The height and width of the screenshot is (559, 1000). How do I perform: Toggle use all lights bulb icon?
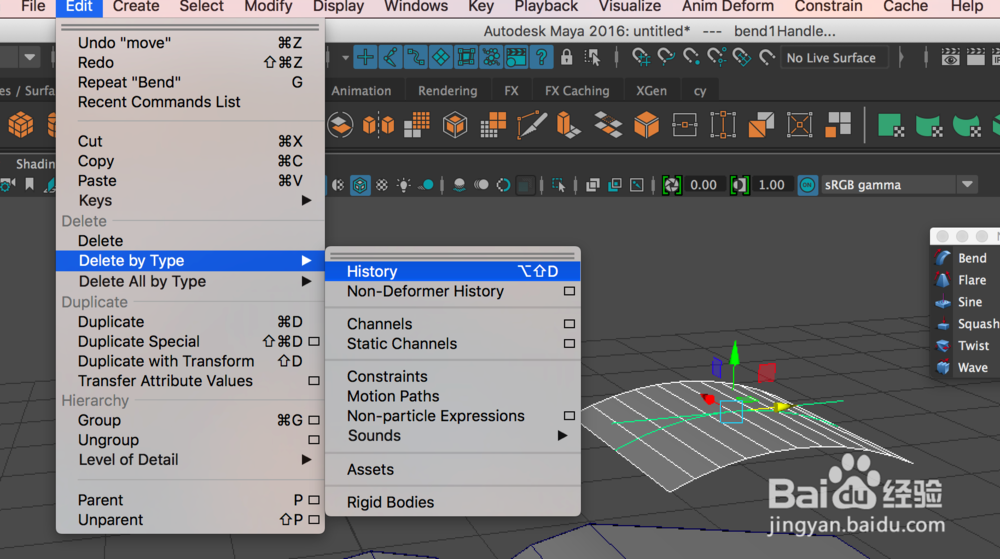[404, 185]
